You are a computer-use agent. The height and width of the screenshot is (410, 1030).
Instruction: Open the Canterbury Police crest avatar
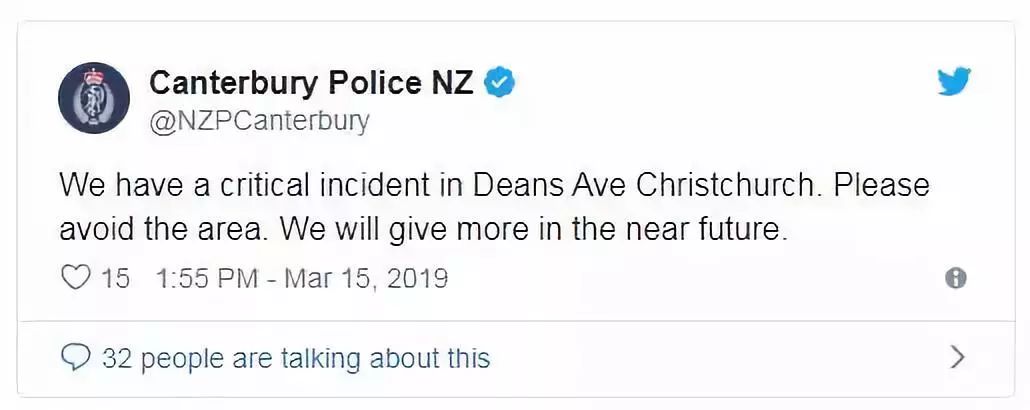94,98
